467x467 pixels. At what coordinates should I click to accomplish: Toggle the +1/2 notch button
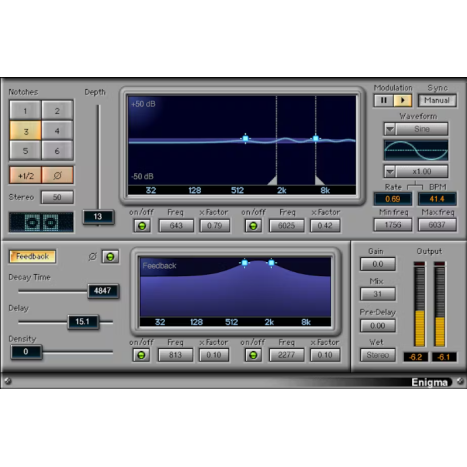point(25,175)
